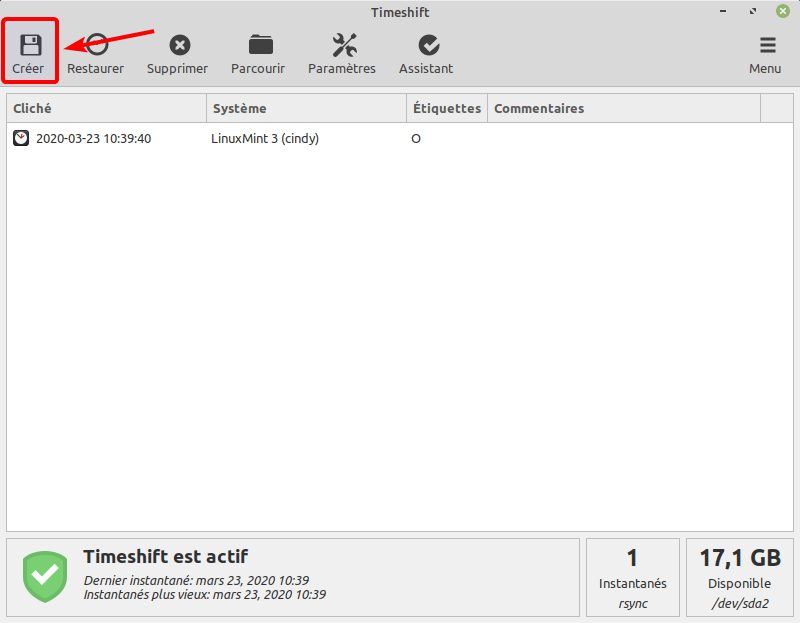Select the 2020-03-23 10:39:40 snapshot row
Image resolution: width=800 pixels, height=623 pixels.
tap(93, 139)
